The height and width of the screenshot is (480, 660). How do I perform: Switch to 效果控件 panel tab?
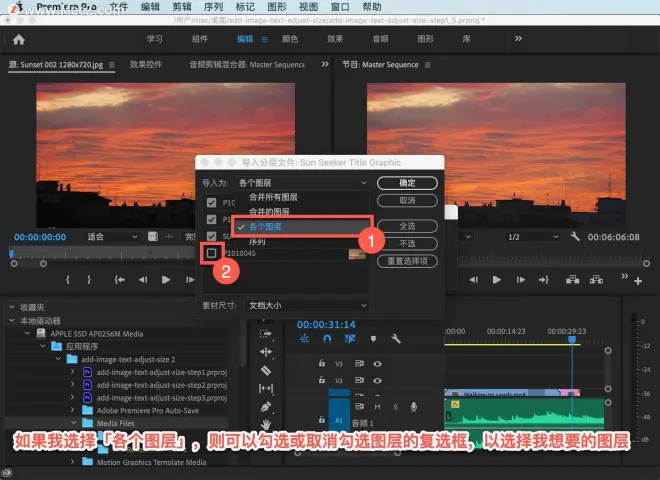coord(146,64)
